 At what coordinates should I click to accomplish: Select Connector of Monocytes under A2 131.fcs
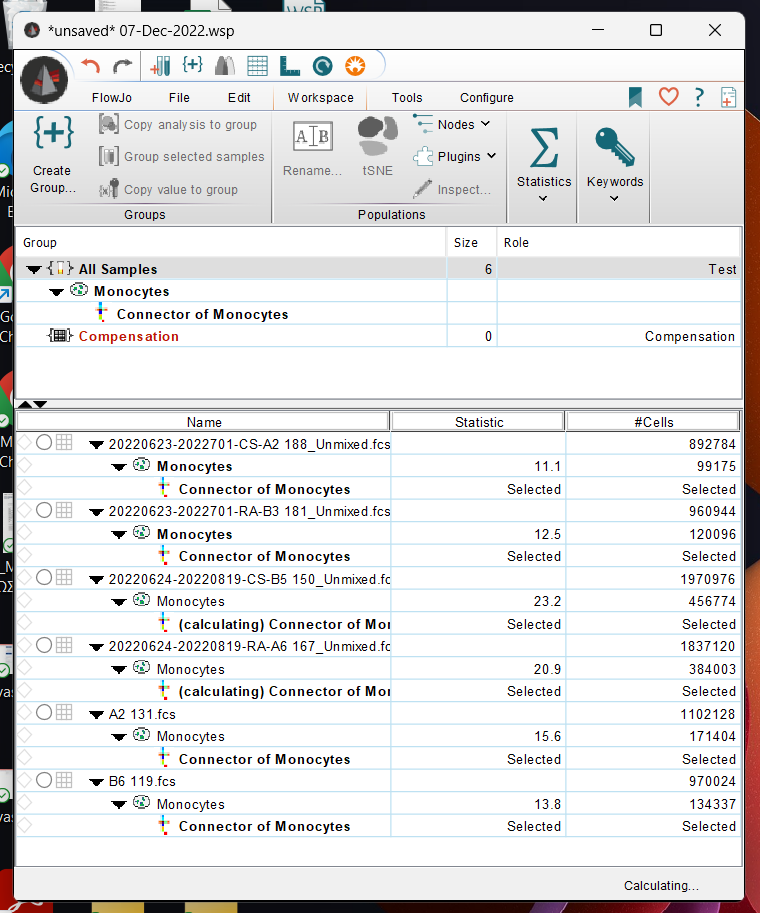click(264, 759)
